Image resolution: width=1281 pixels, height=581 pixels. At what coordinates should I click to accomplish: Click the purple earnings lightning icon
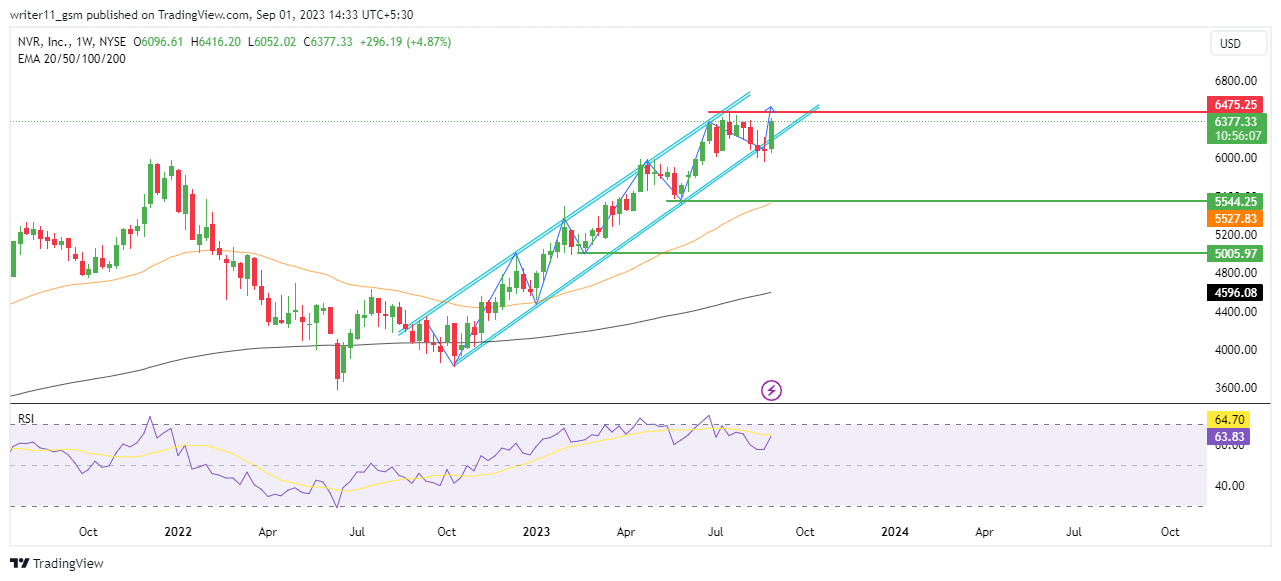tap(771, 390)
